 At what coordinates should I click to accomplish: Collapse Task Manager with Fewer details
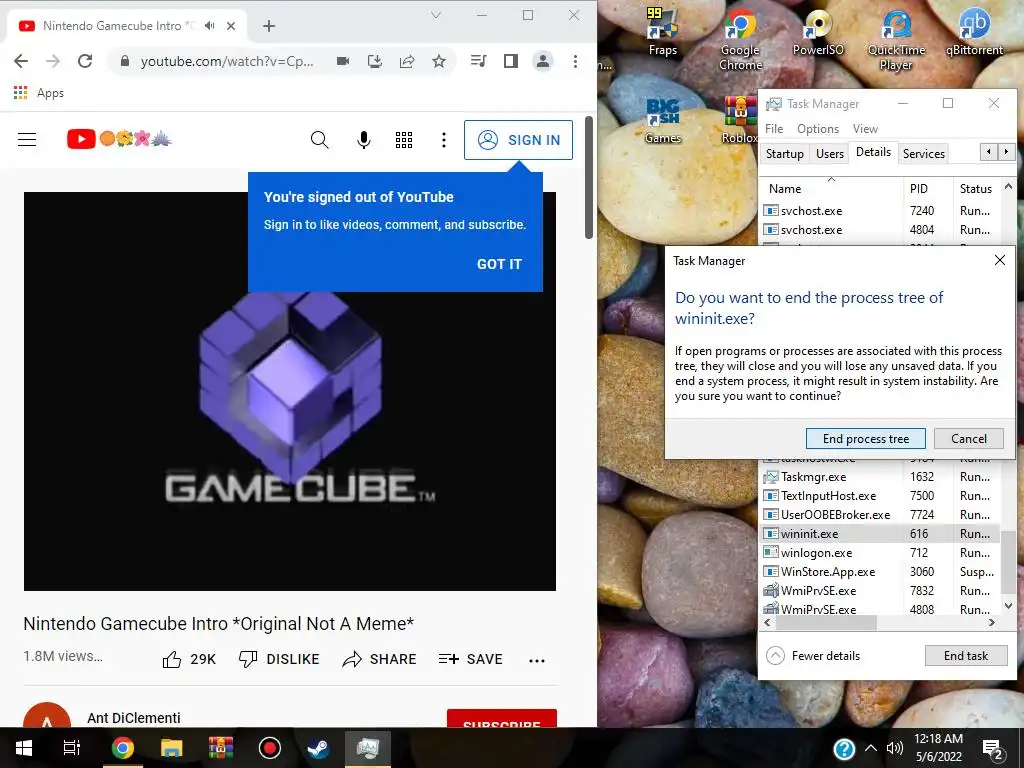[x=813, y=656]
